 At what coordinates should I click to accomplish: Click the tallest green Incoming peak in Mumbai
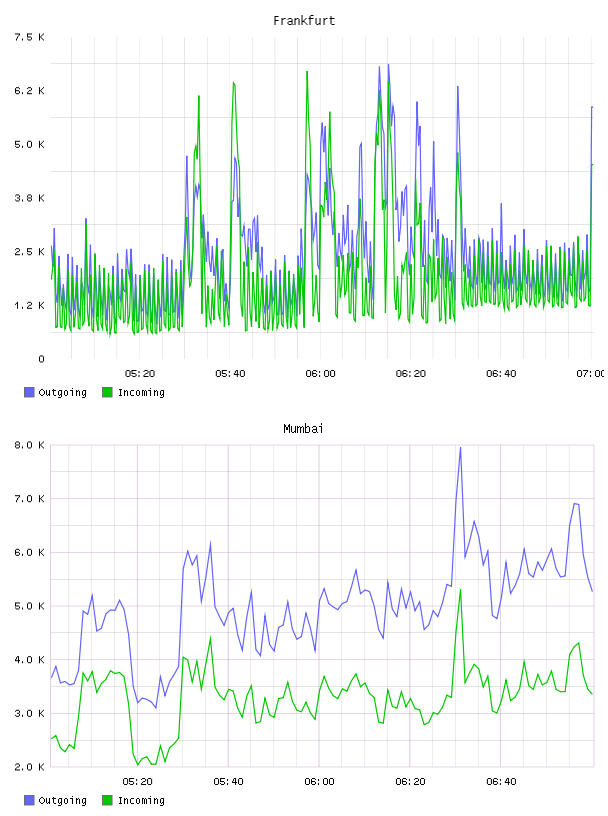point(461,590)
